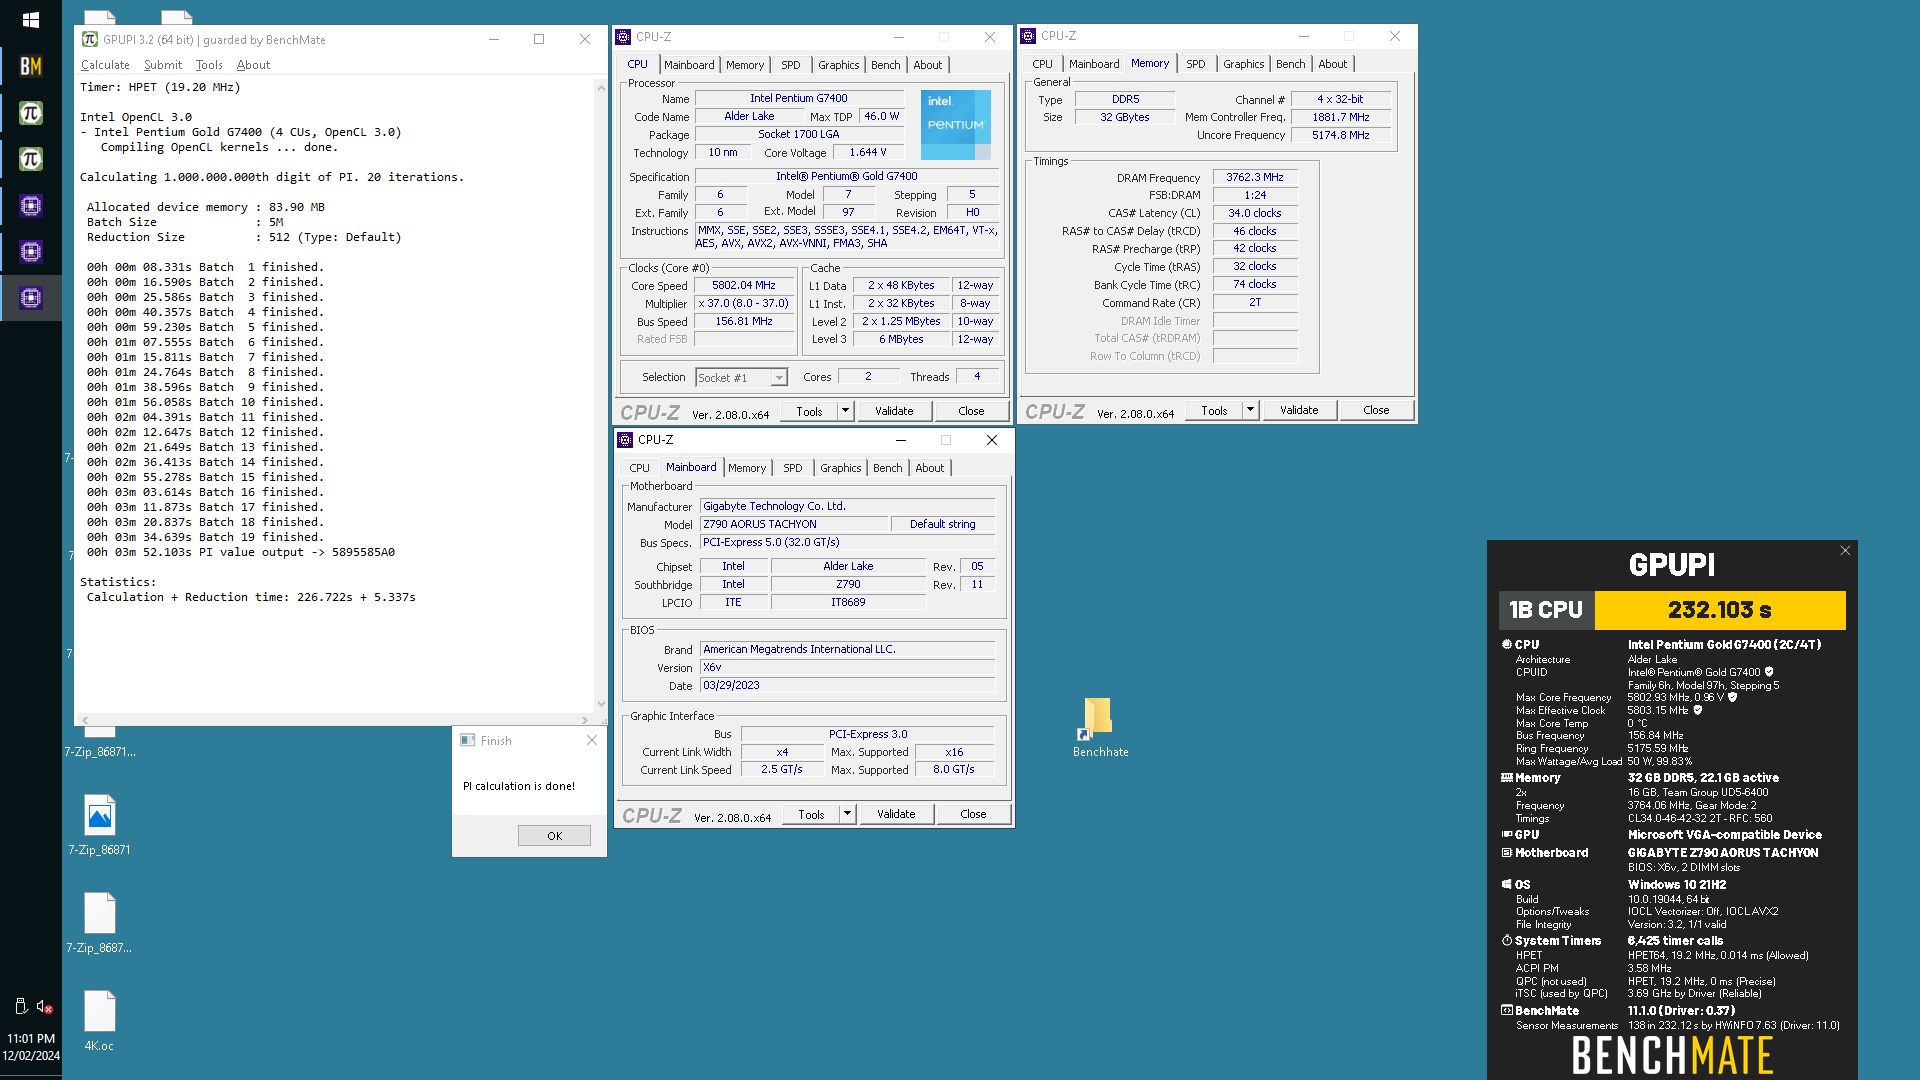Click the safely remove hardware tray icon
Viewport: 1920px width, 1080px height.
pos(20,1006)
